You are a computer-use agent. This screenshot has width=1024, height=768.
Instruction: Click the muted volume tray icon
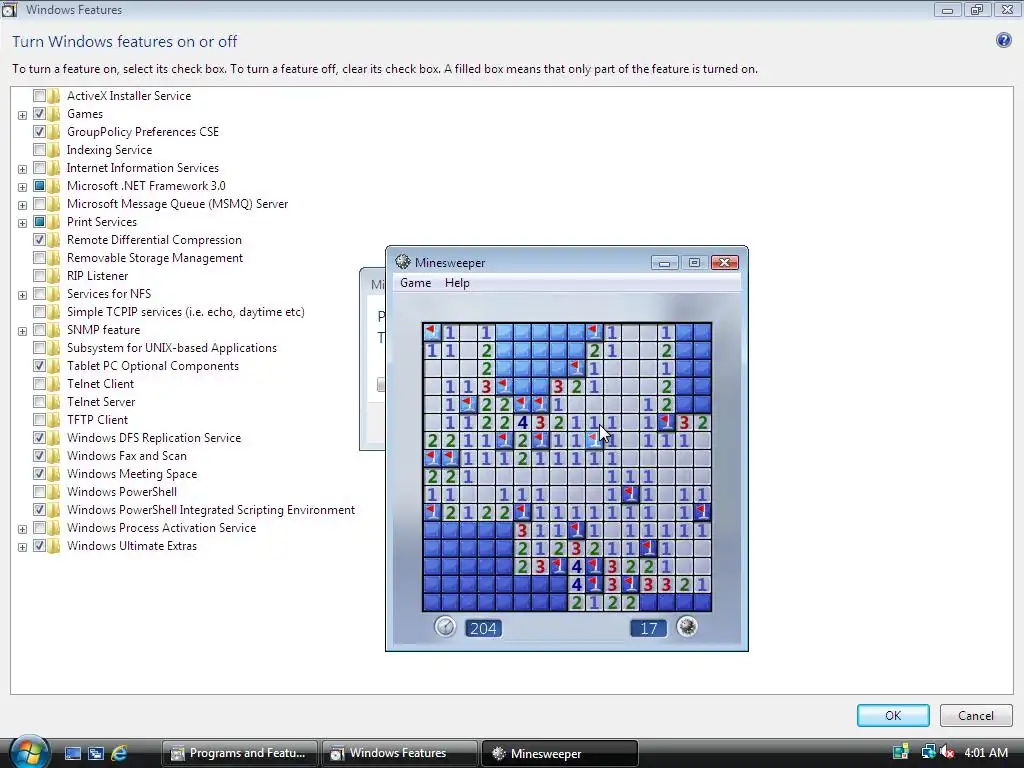tap(946, 752)
